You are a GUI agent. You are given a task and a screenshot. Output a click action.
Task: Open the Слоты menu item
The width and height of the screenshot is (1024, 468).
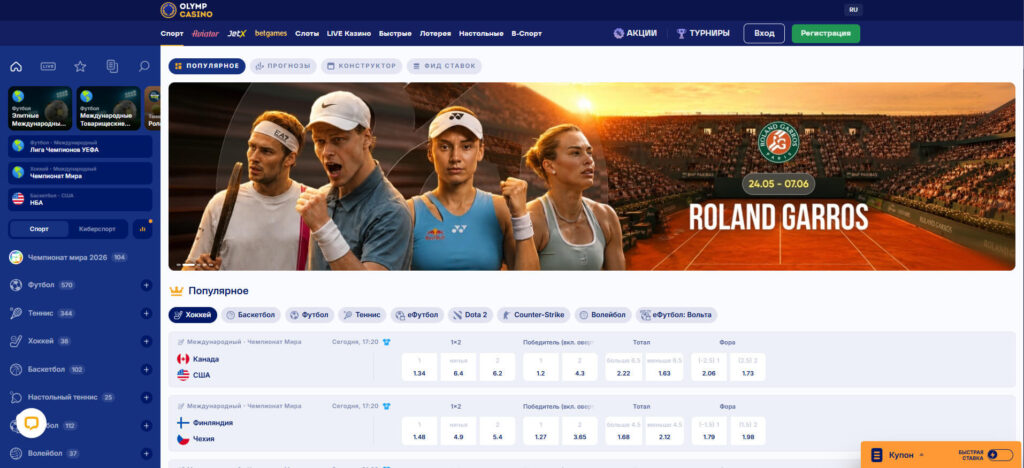pyautogui.click(x=307, y=33)
